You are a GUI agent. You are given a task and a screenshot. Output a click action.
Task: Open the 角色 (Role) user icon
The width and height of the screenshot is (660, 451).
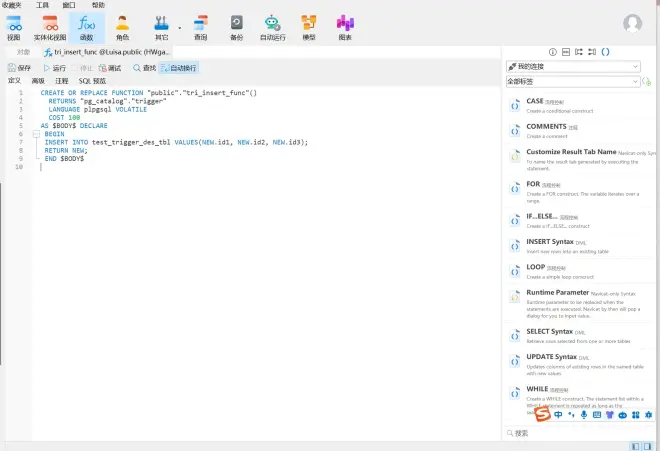pos(122,28)
